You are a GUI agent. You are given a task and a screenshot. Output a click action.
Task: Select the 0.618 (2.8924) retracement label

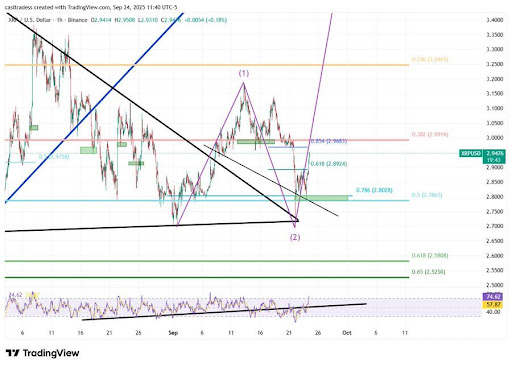tap(329, 164)
